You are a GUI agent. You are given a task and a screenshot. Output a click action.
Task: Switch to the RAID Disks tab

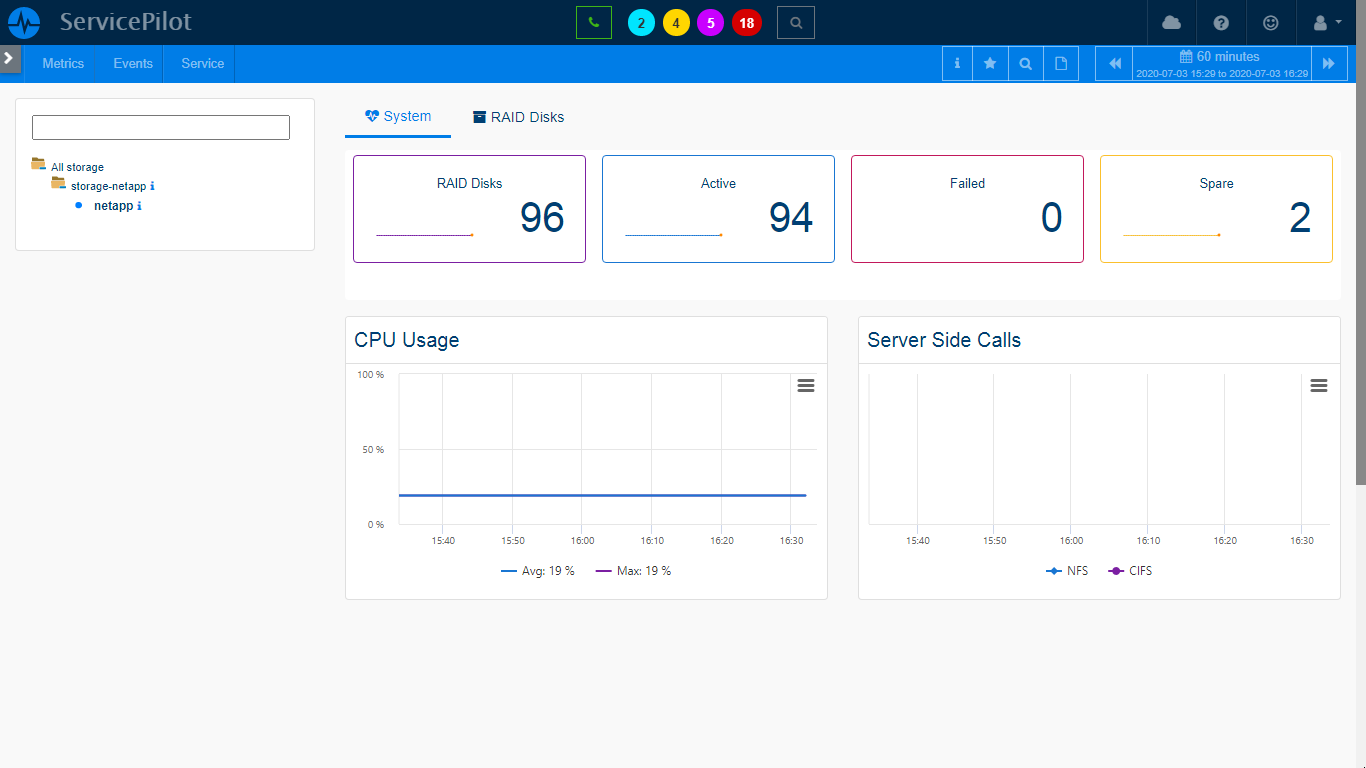click(x=518, y=117)
